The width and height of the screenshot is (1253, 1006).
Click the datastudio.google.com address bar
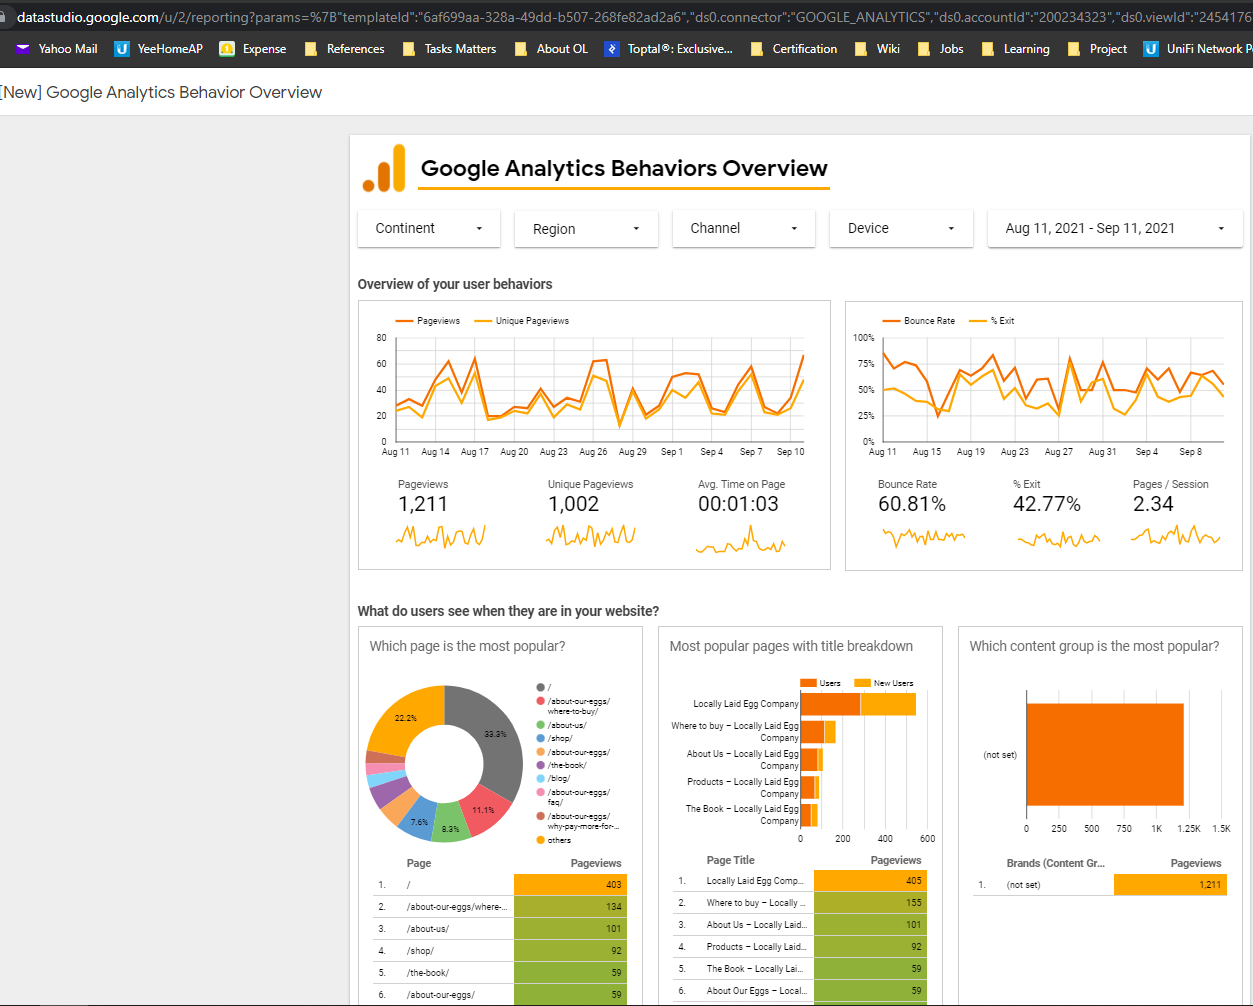(630, 17)
